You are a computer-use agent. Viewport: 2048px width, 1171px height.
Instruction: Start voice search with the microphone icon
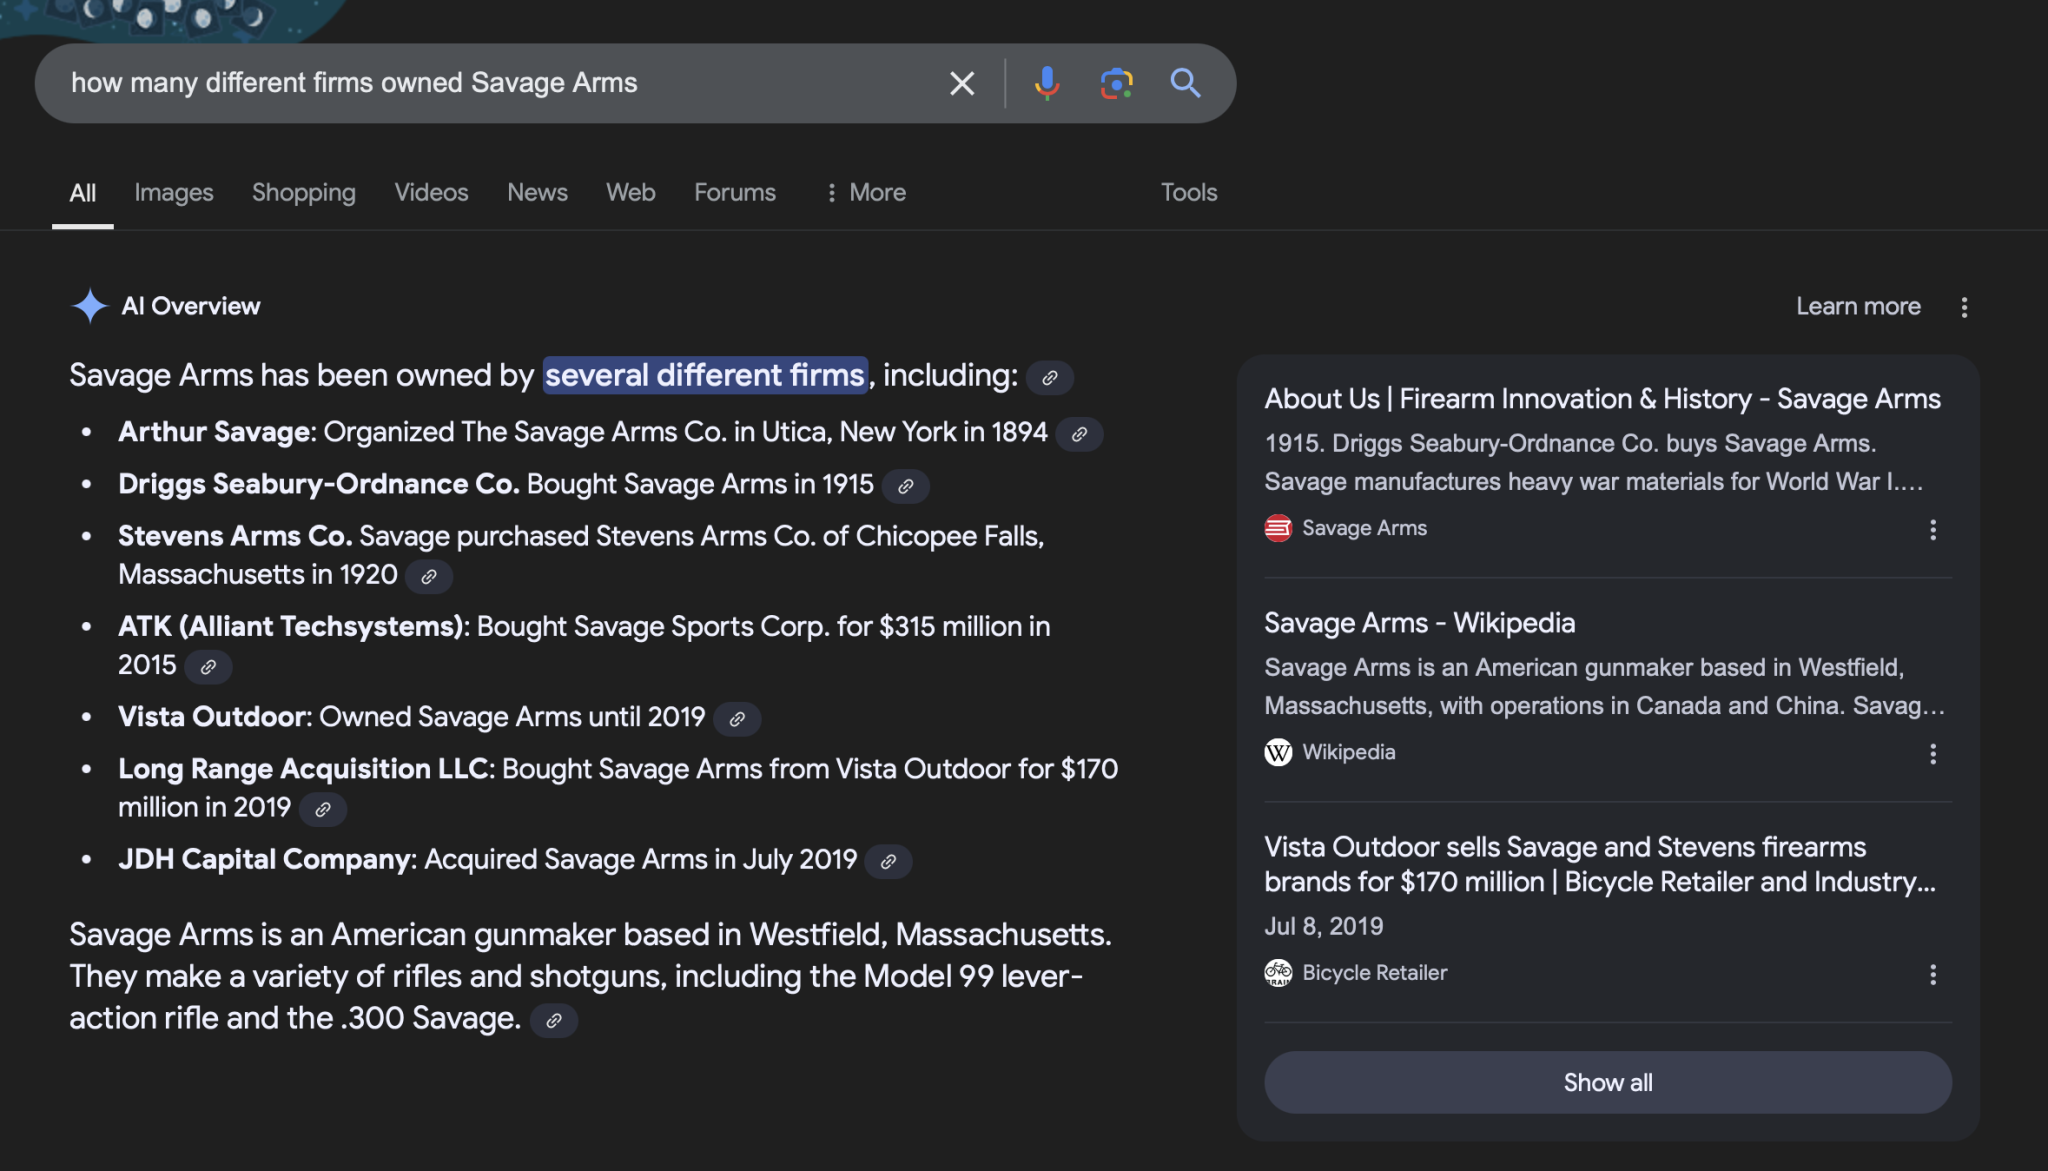(x=1047, y=83)
